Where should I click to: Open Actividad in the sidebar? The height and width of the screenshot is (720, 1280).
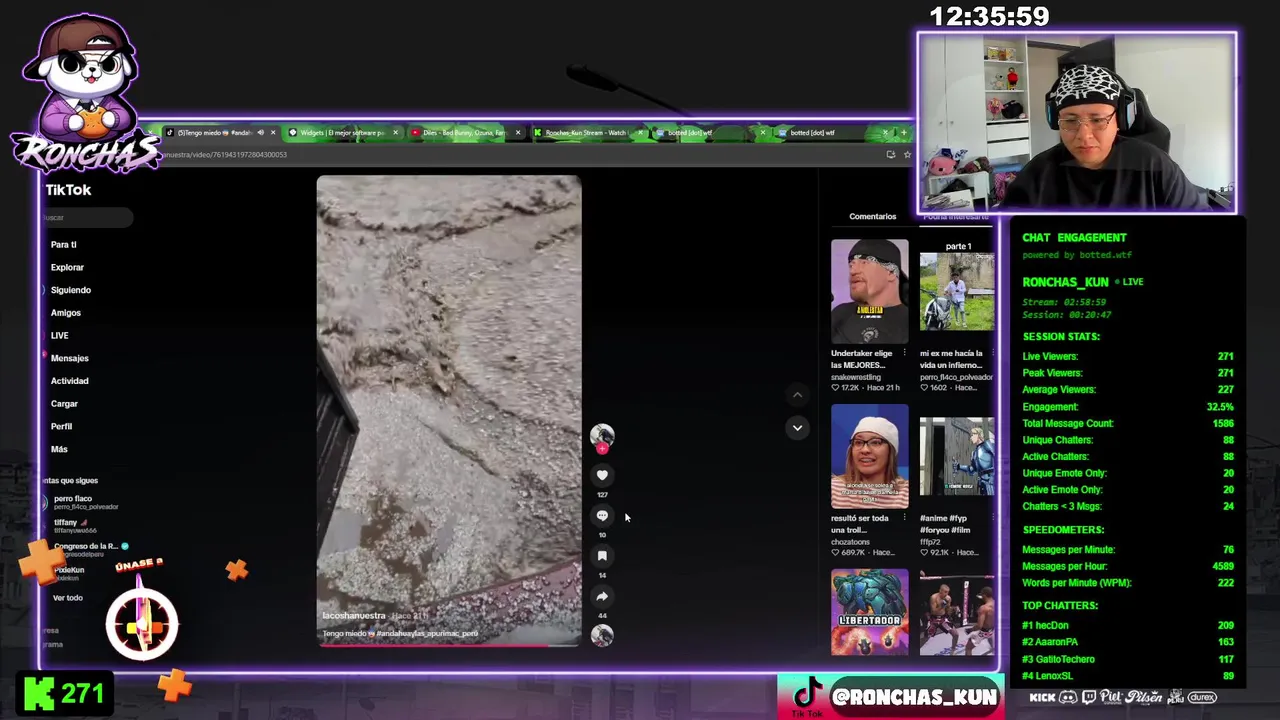click(70, 381)
